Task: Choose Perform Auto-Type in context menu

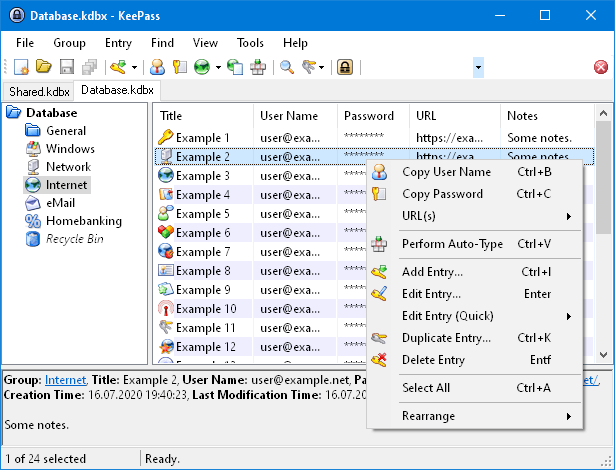Action: point(475,244)
